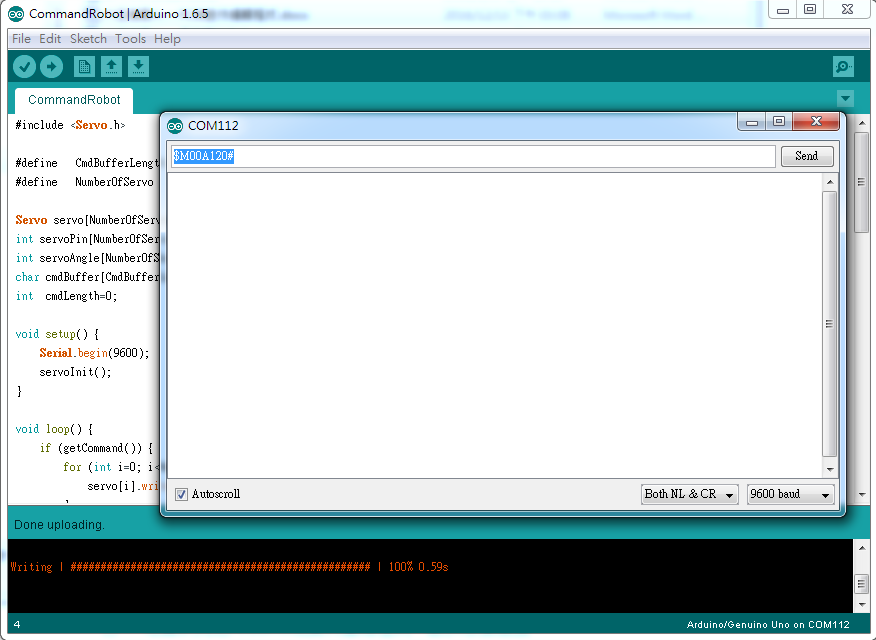Click serial output scrollbar down arrow
The image size is (876, 640).
[830, 470]
